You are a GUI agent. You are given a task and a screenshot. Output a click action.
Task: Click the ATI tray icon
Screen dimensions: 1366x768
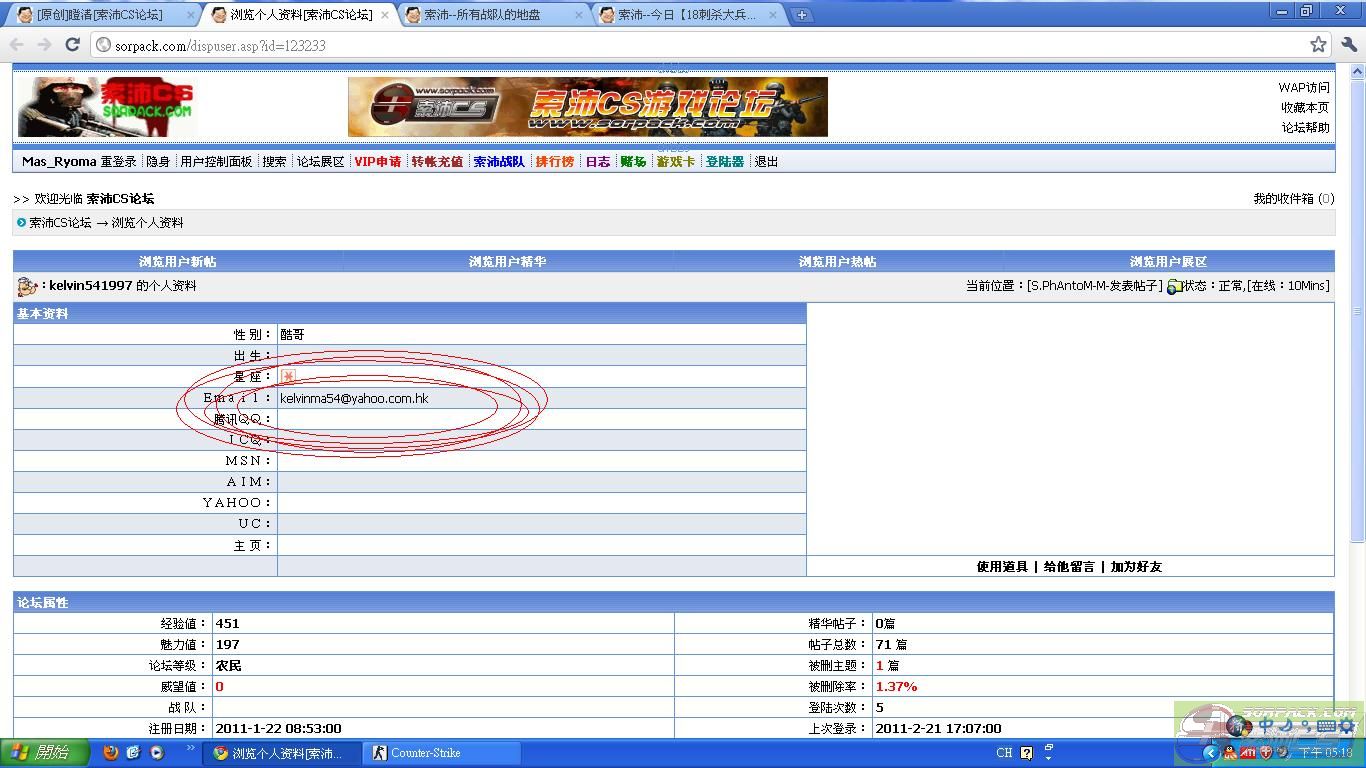(x=1248, y=753)
